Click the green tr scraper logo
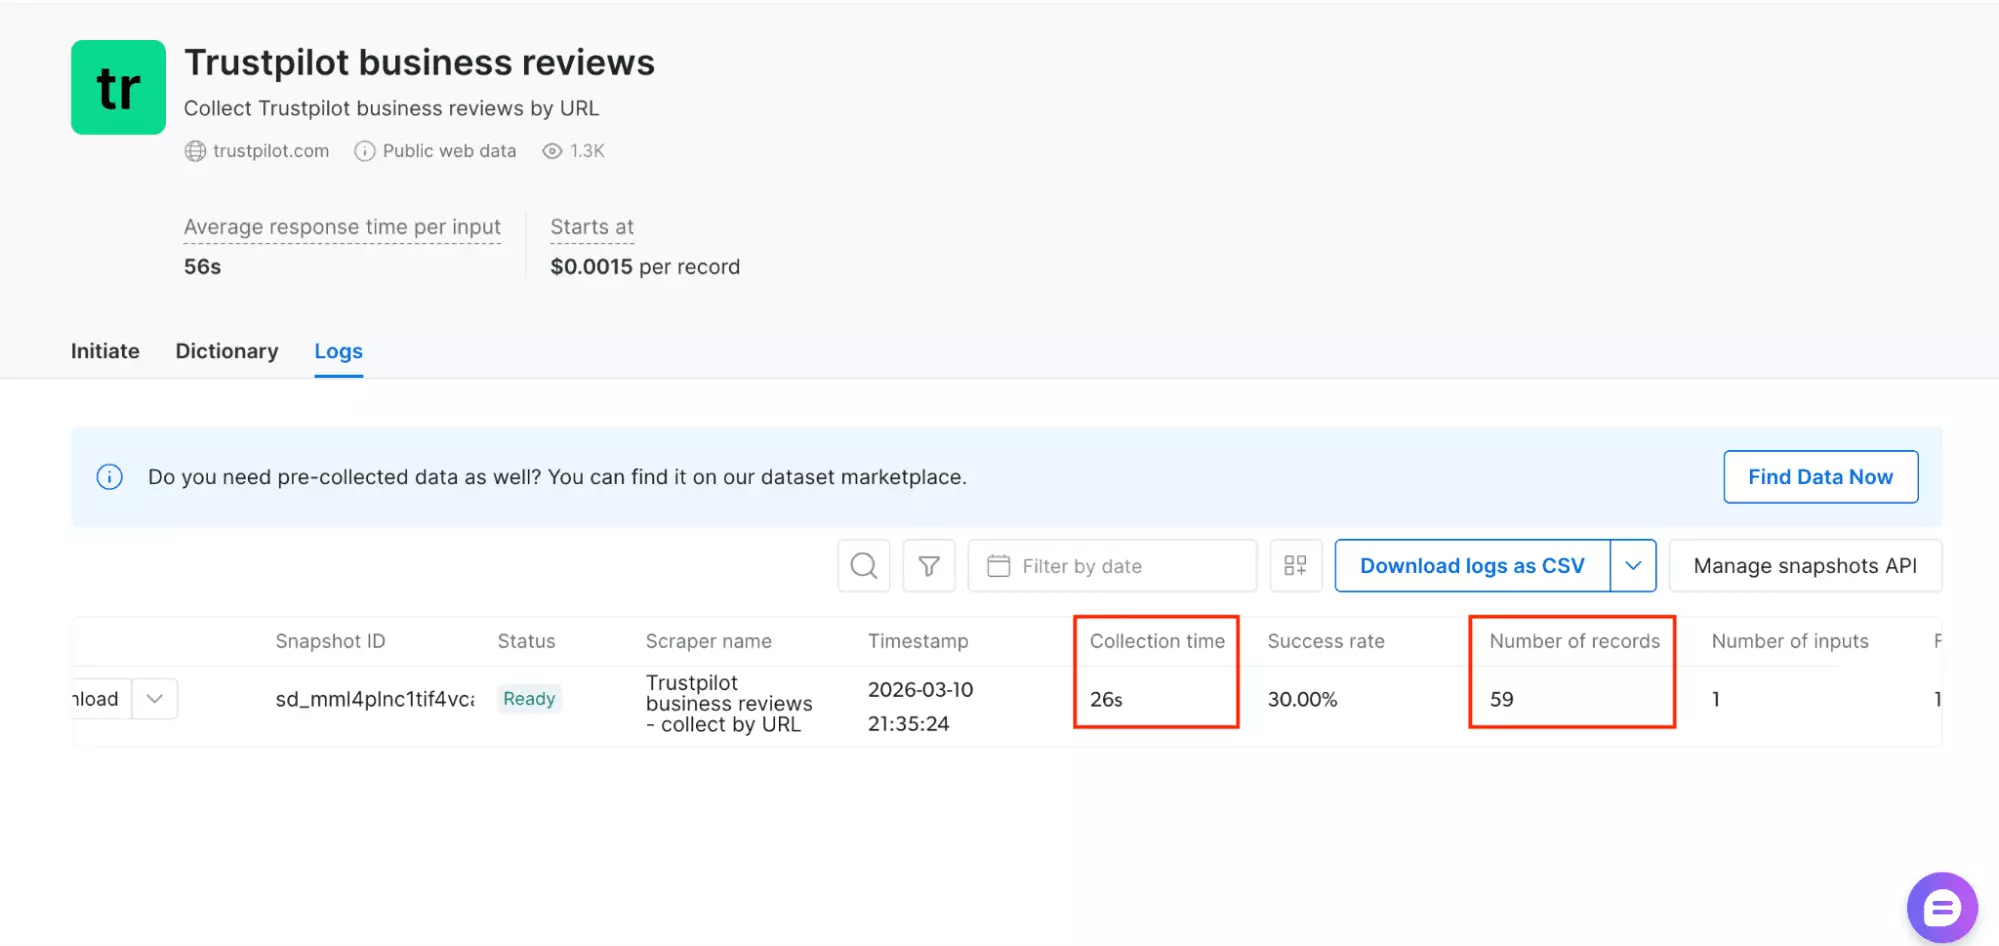1999x946 pixels. pyautogui.click(x=118, y=87)
